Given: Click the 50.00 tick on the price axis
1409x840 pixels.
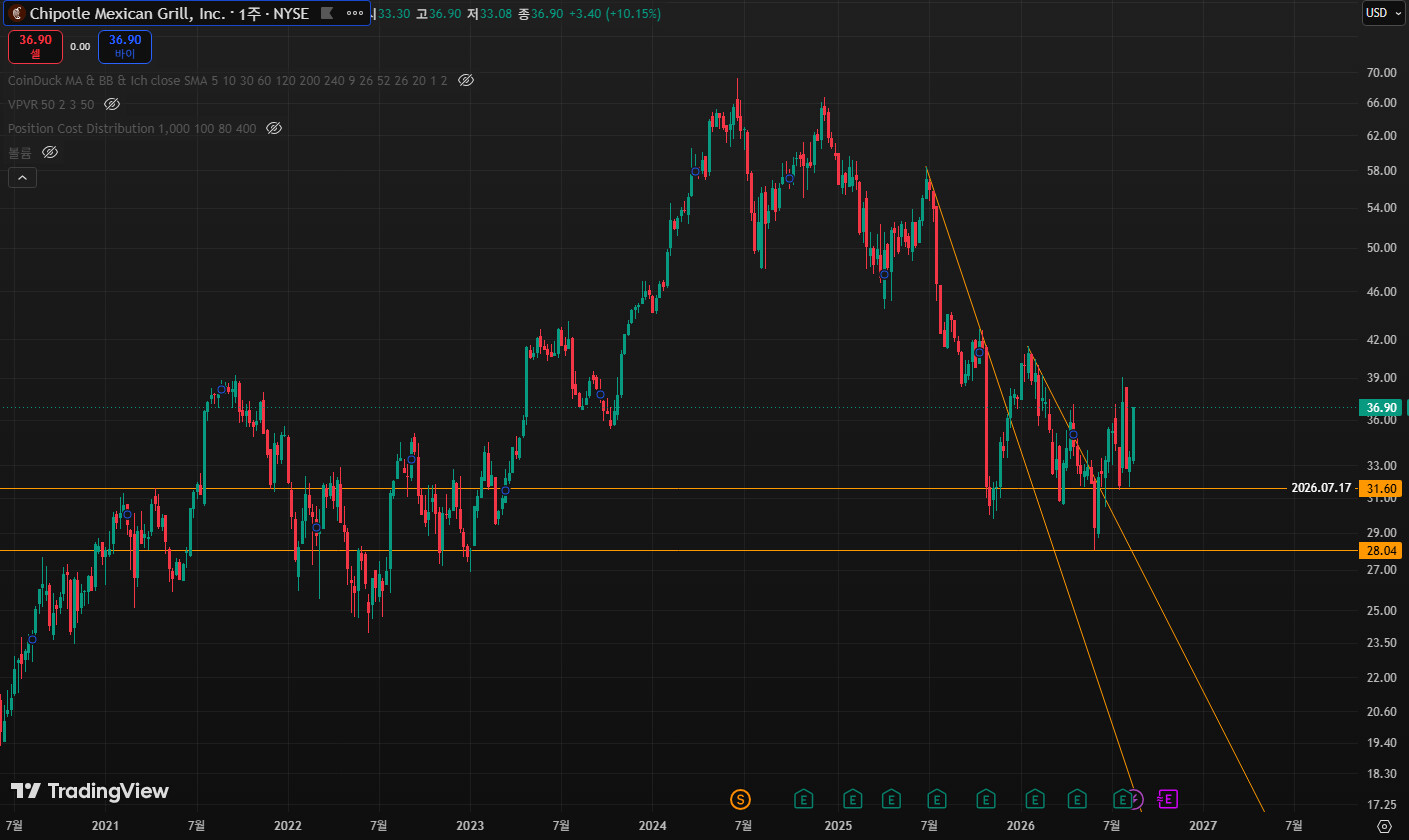Looking at the screenshot, I should pos(1382,248).
